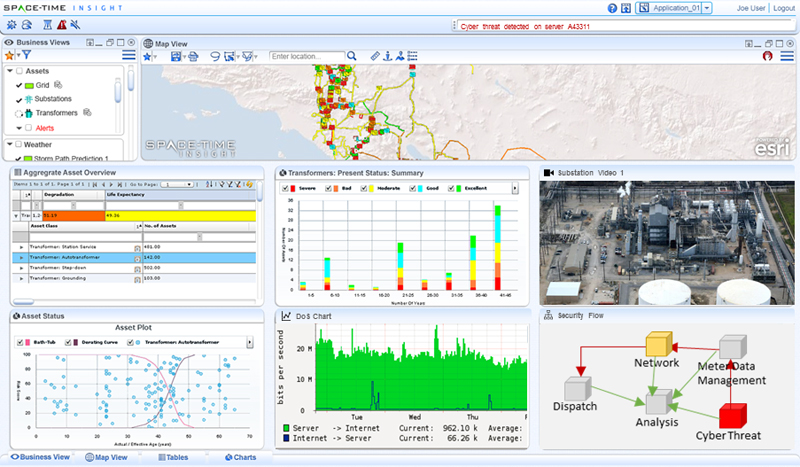Switch to the Tables bottom tab

coord(173,457)
